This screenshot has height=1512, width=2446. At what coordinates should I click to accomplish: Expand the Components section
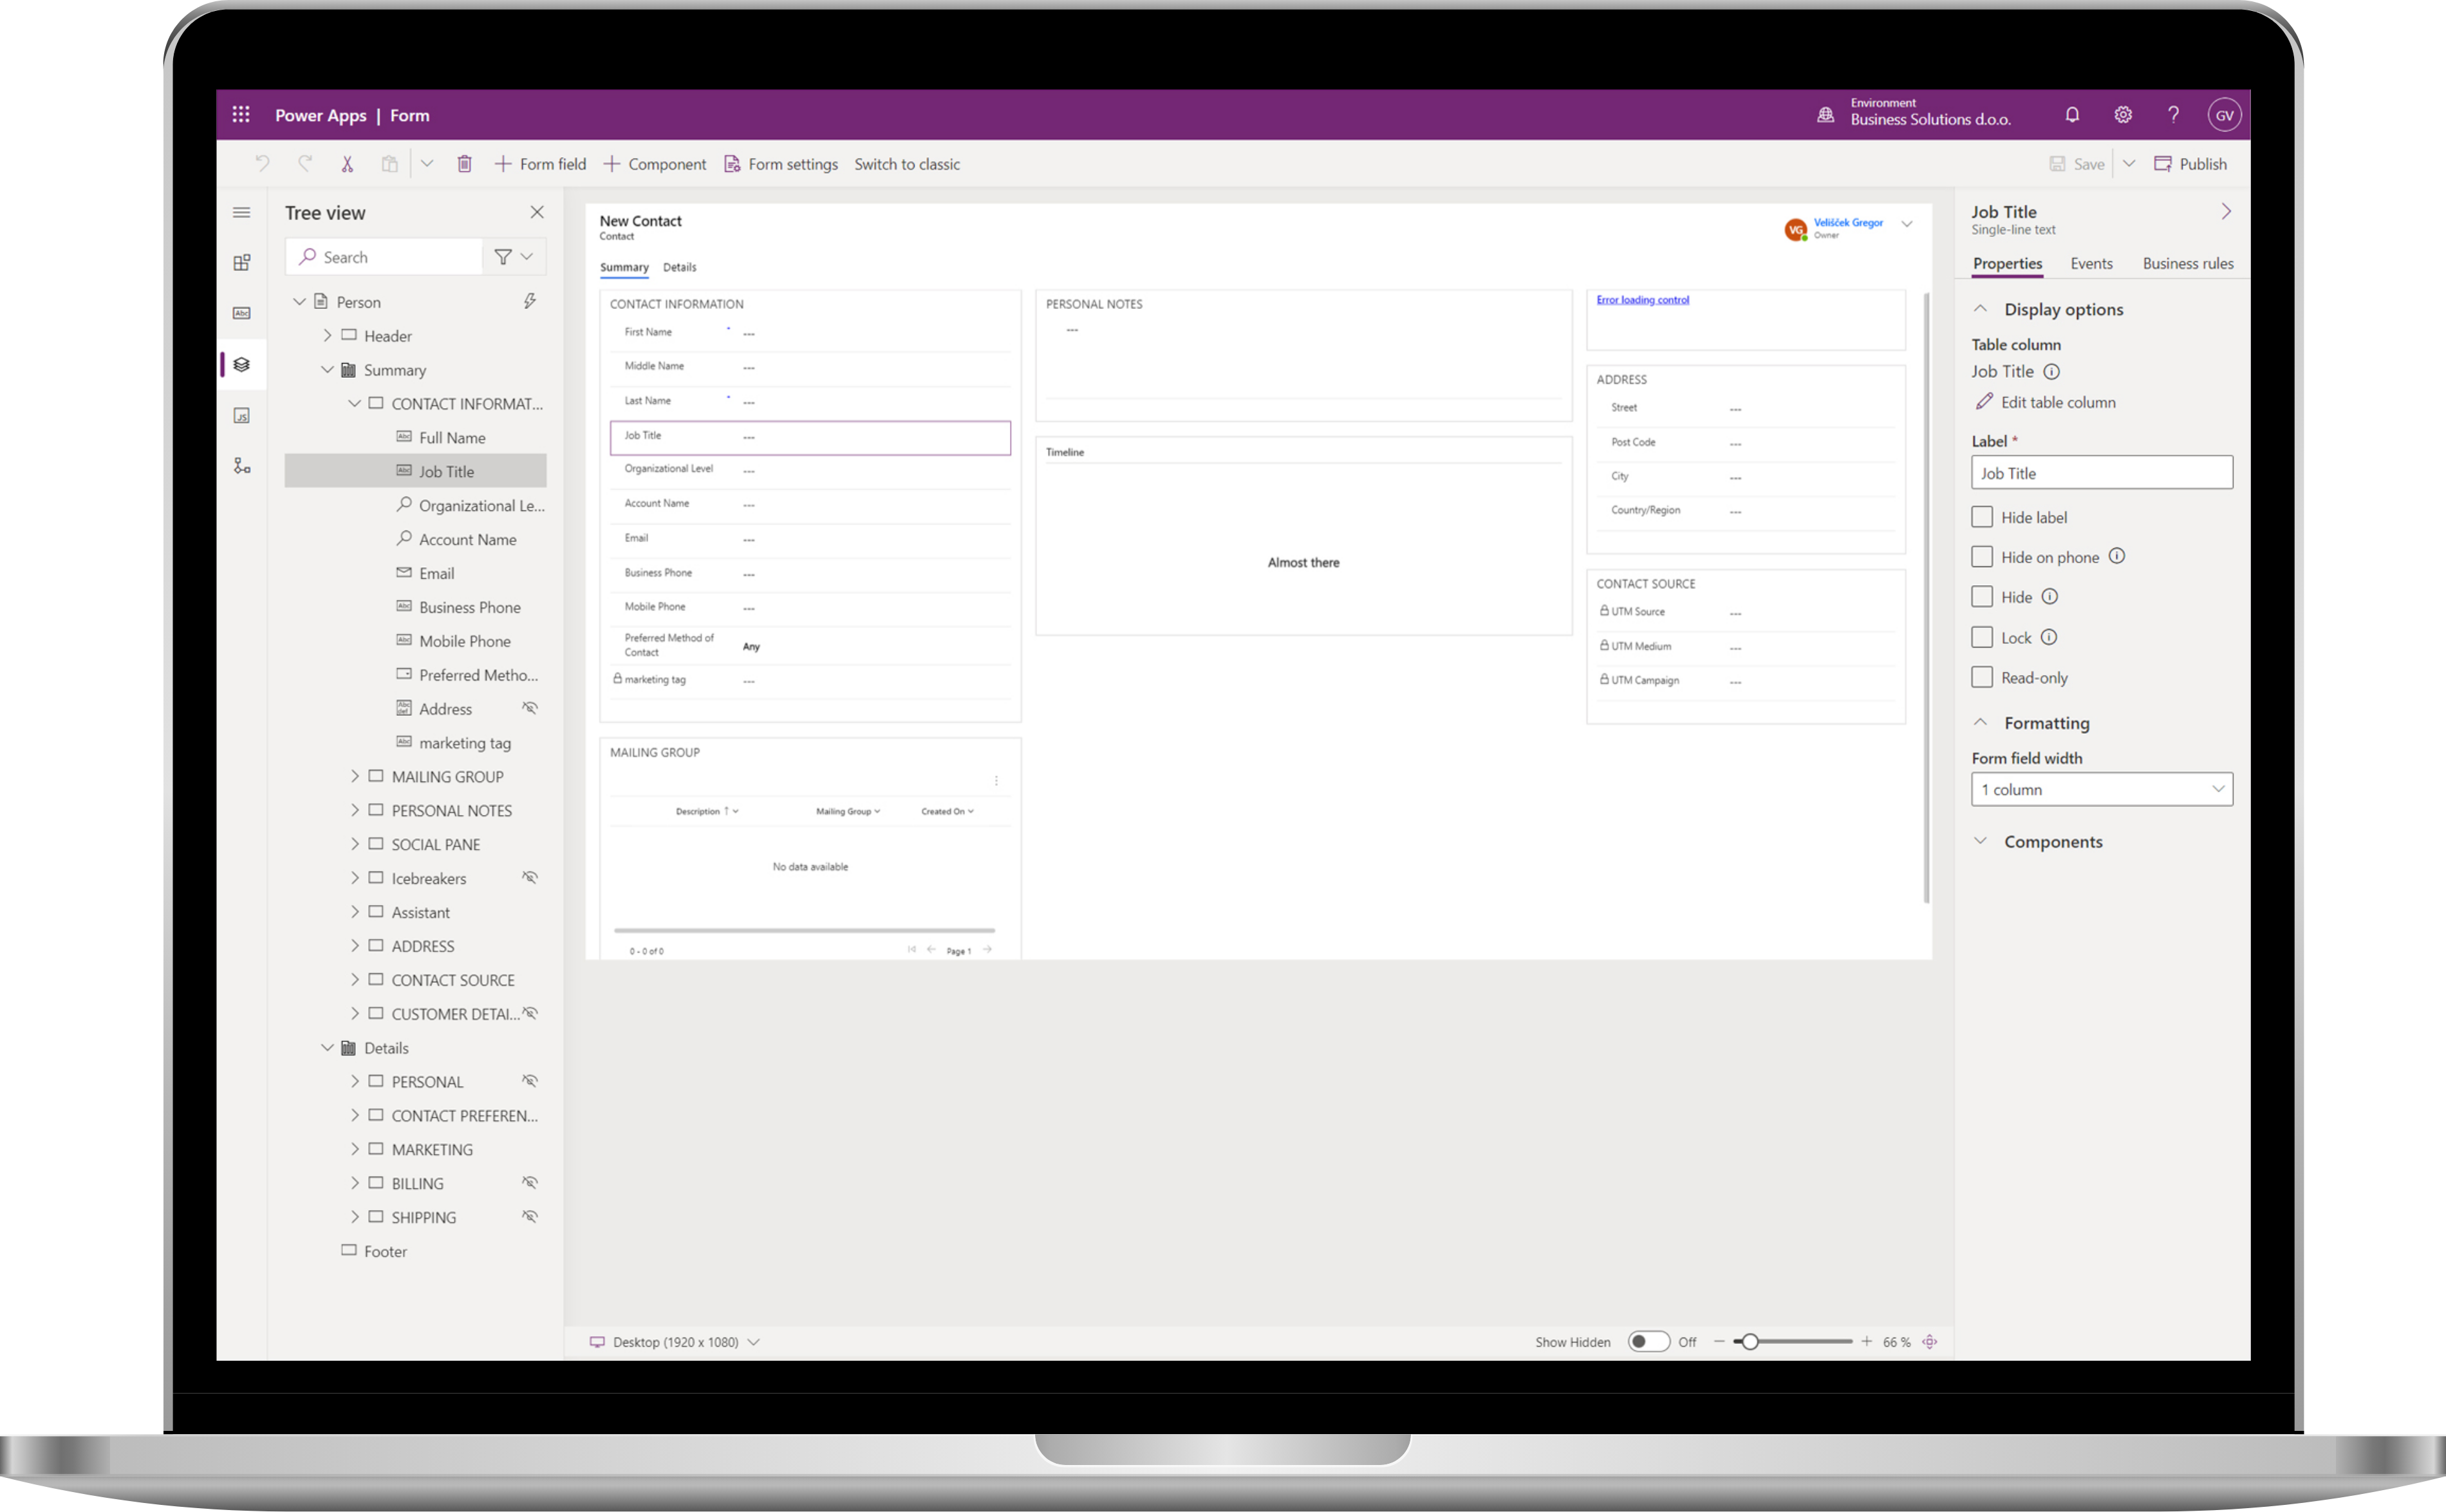1980,841
